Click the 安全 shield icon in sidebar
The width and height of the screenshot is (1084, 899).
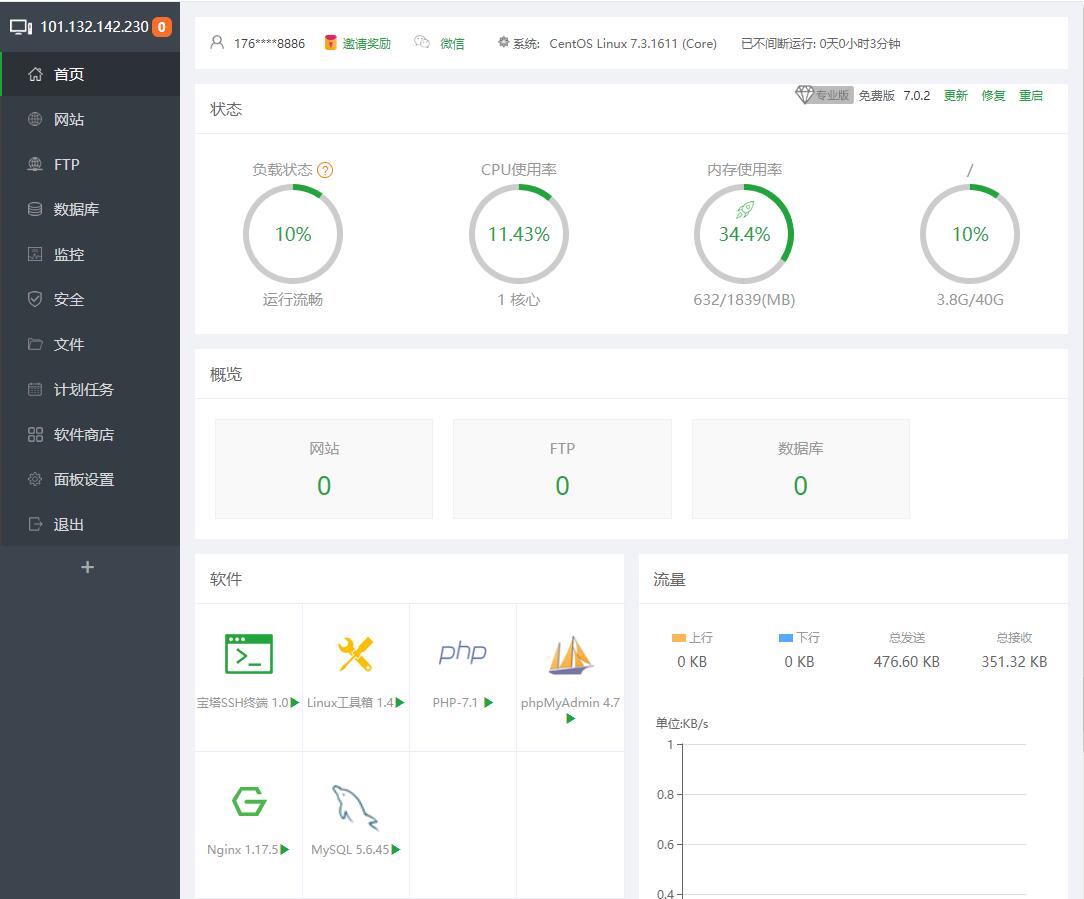click(35, 299)
